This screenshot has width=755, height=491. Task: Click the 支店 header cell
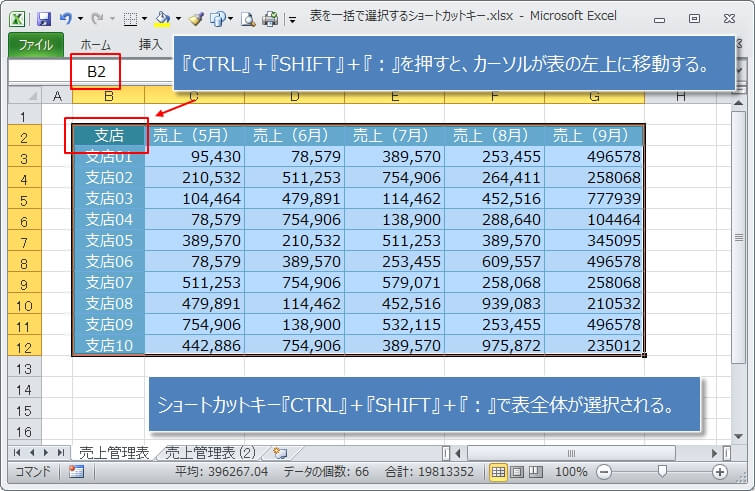pyautogui.click(x=109, y=135)
